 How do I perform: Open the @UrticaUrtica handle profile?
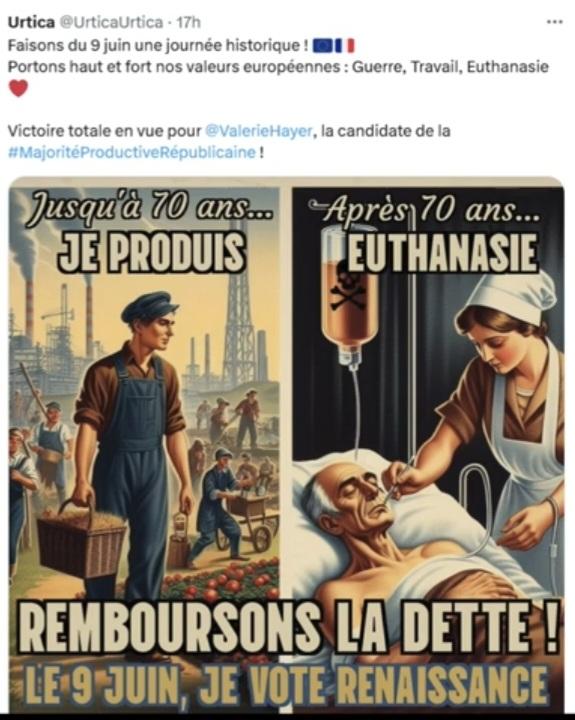click(112, 22)
